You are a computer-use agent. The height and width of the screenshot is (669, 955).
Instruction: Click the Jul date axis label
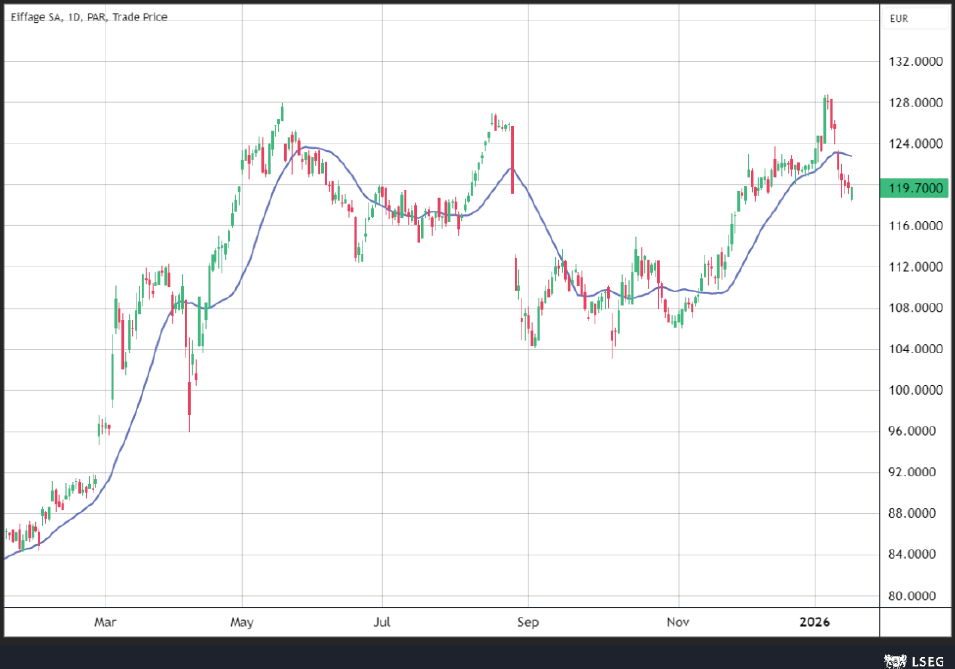[382, 622]
